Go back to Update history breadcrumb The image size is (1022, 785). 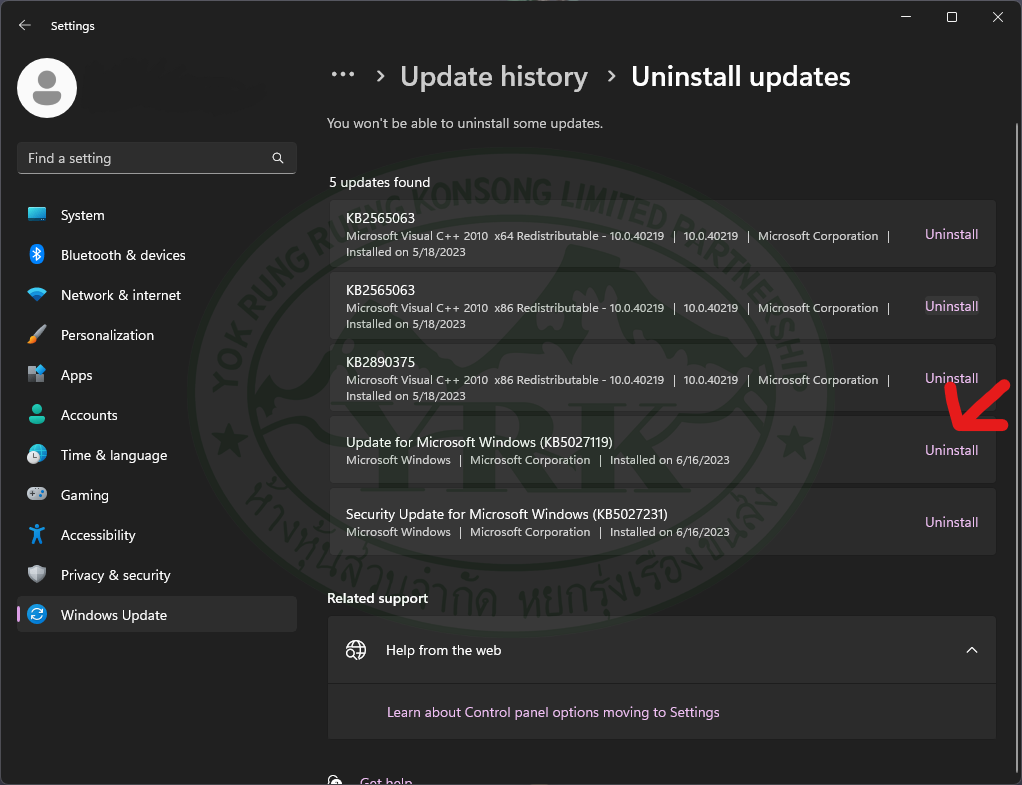point(494,76)
